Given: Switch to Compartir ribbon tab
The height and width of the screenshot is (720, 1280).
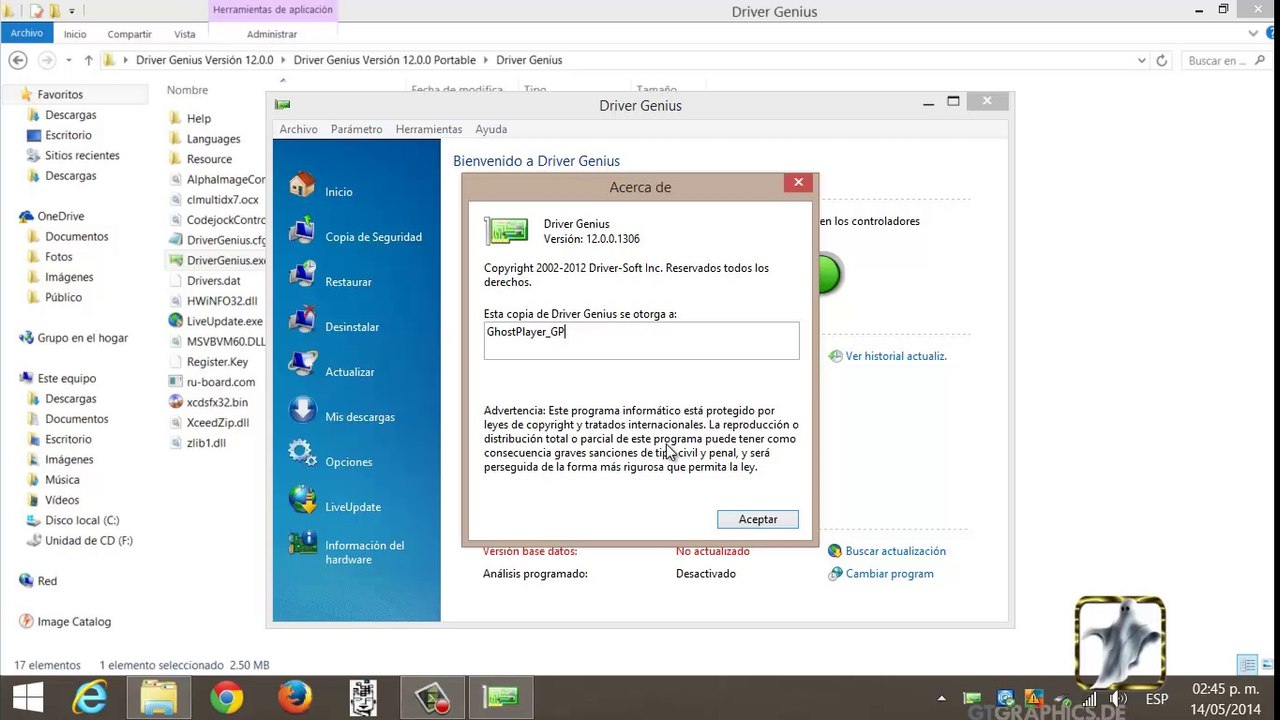Looking at the screenshot, I should pos(129,34).
